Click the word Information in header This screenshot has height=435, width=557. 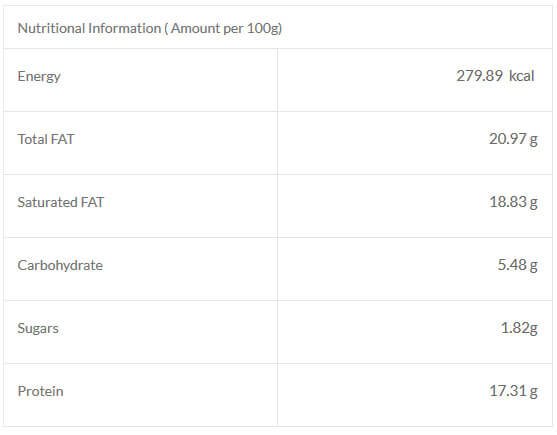coord(125,28)
